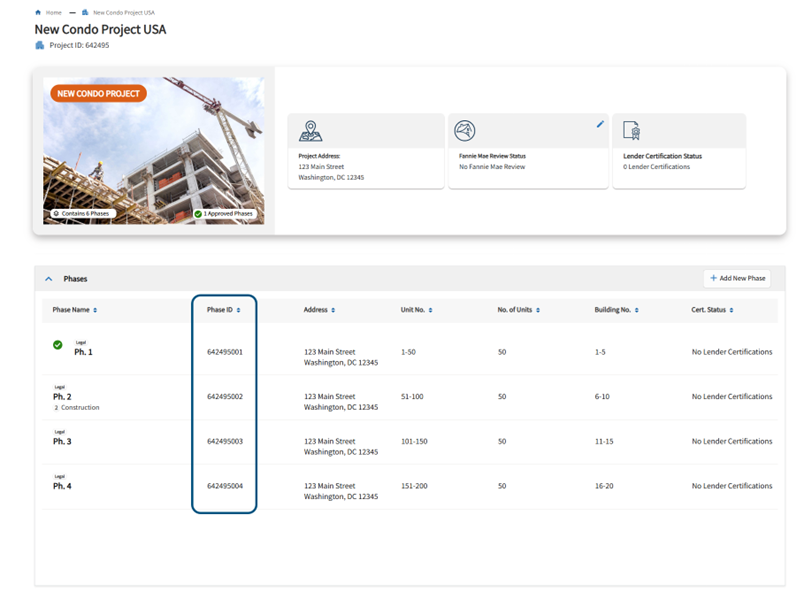The height and width of the screenshot is (592, 812).
Task: Click the green approved check on Ph. 1
Action: (x=57, y=345)
